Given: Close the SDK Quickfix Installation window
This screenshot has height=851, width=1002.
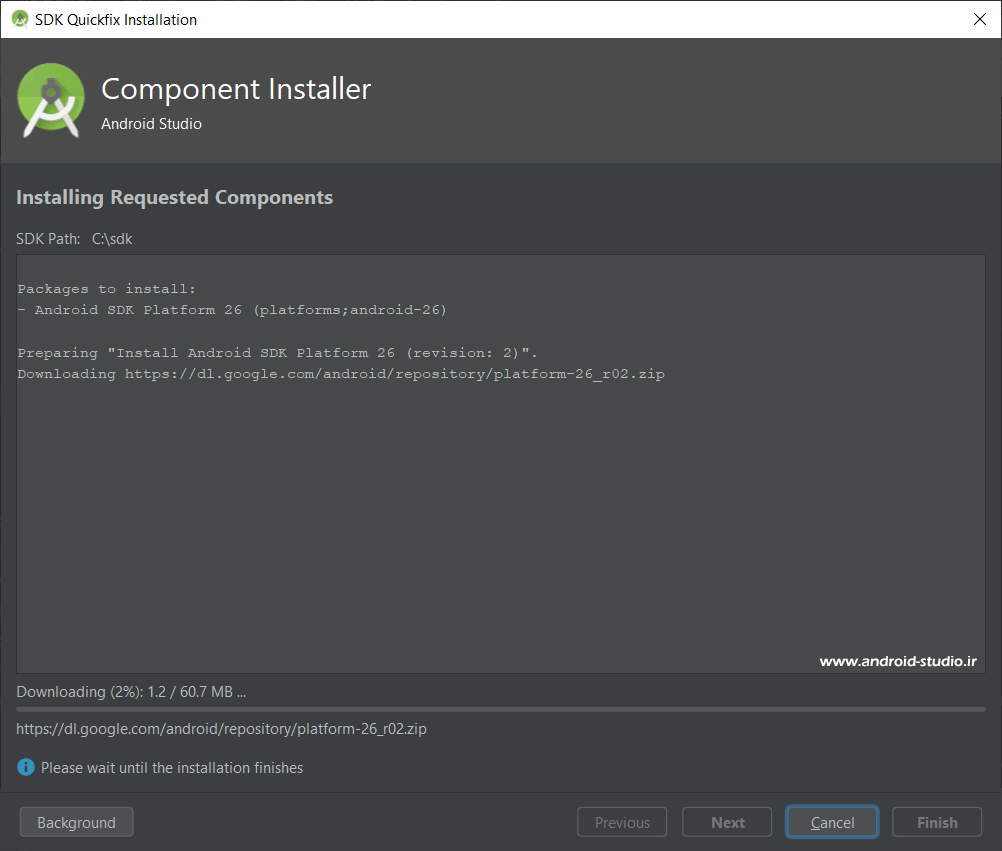Looking at the screenshot, I should point(980,19).
